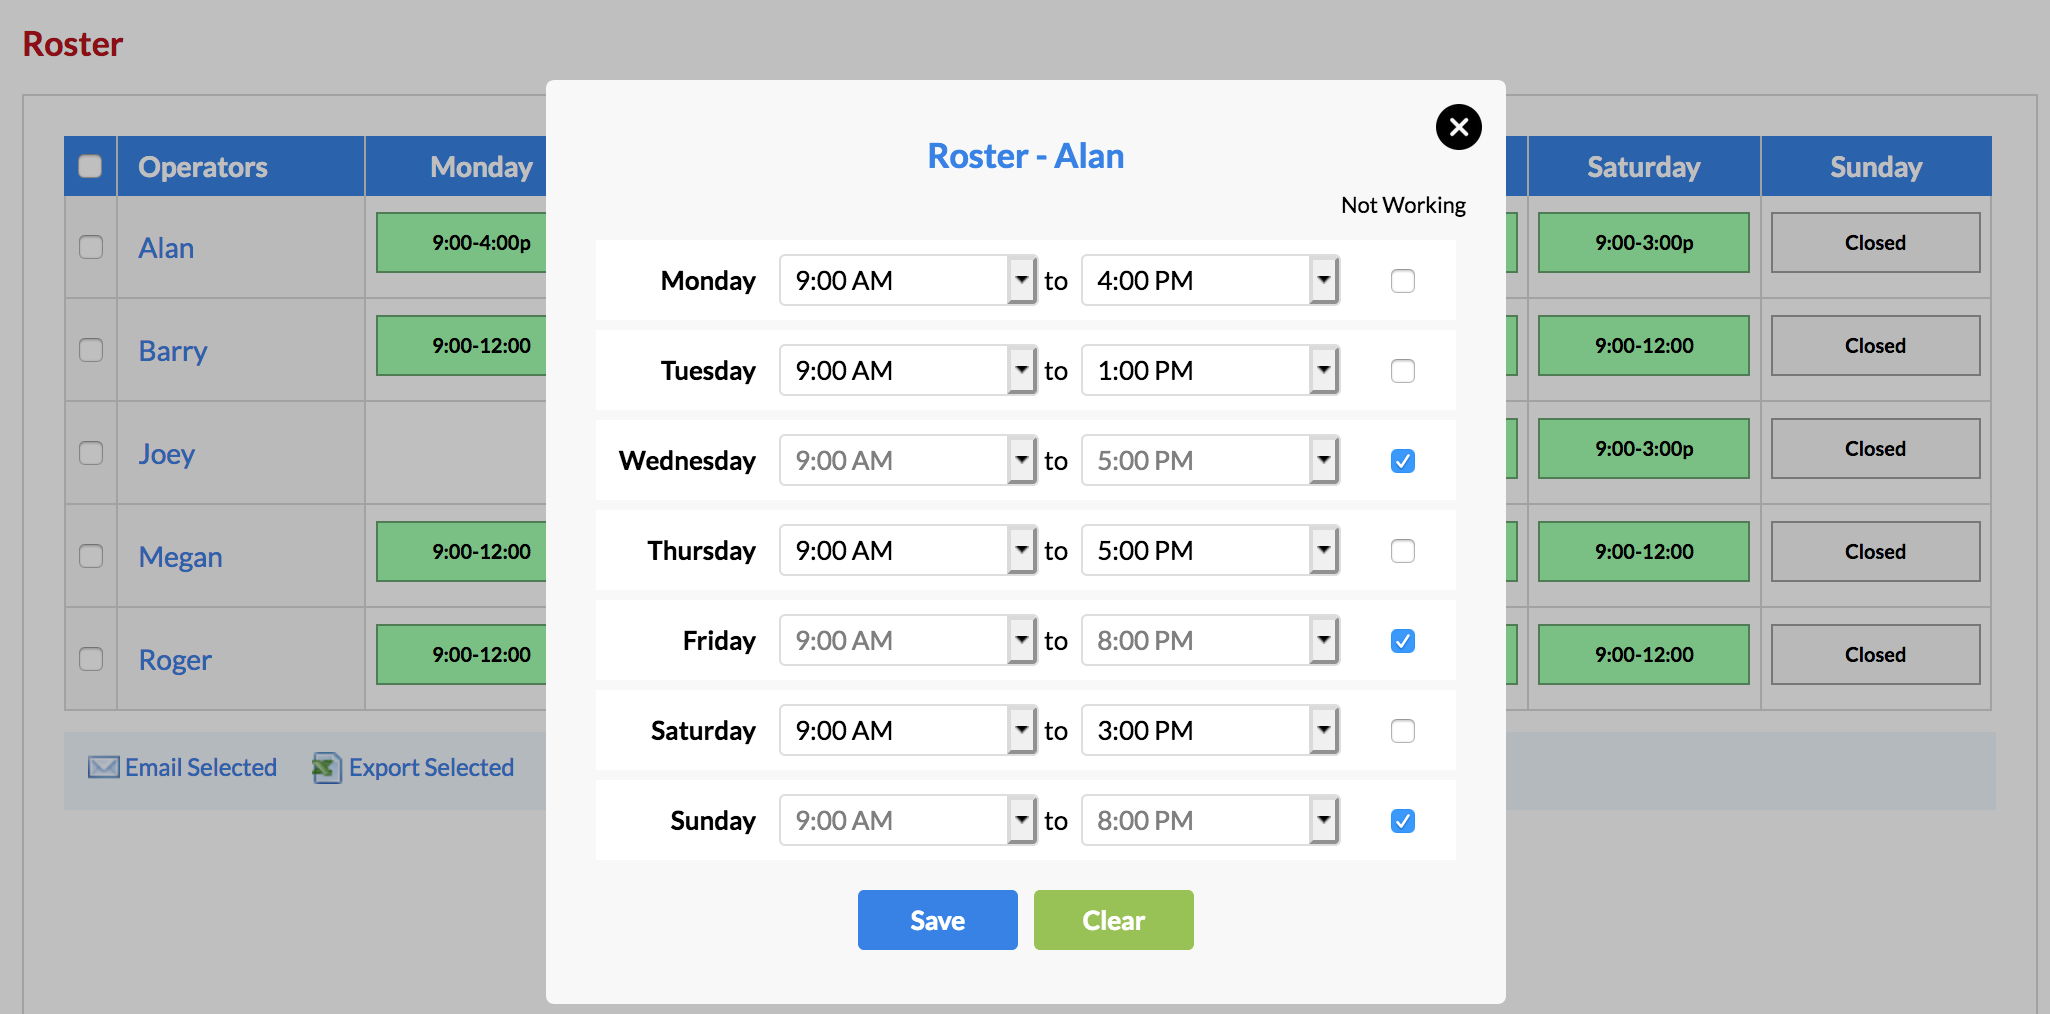Screen dimensions: 2050x1014
Task: Click the Not Working column label
Action: 1403,205
